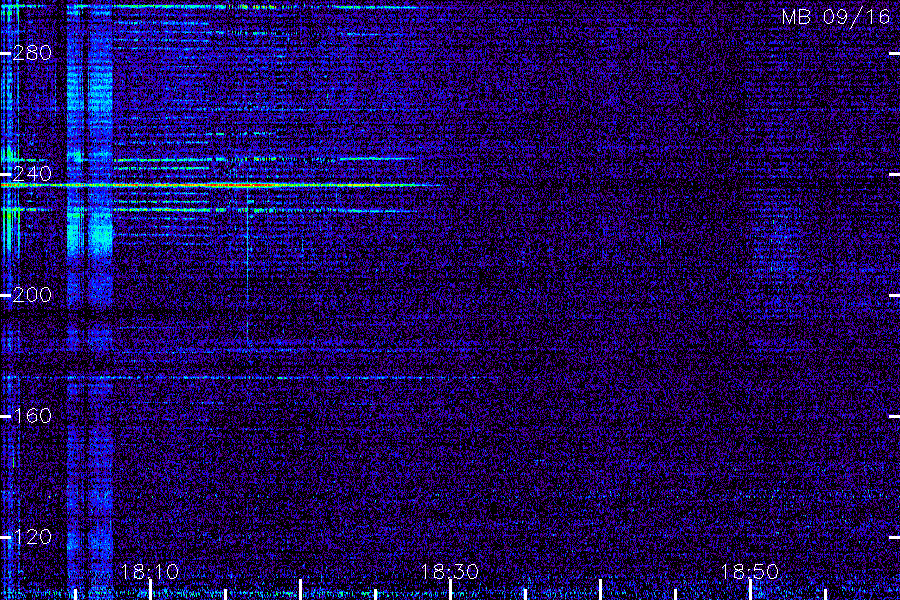Click the 280 frequency axis label
The height and width of the screenshot is (600, 900).
click(x=32, y=53)
